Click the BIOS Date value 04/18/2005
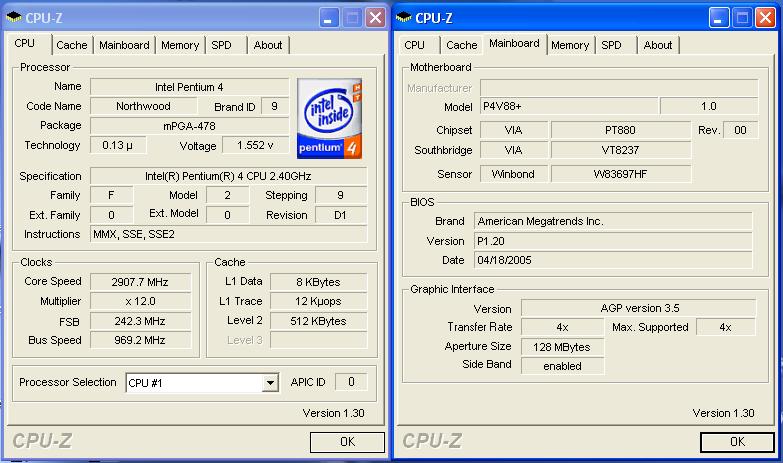This screenshot has width=783, height=463. click(x=613, y=260)
